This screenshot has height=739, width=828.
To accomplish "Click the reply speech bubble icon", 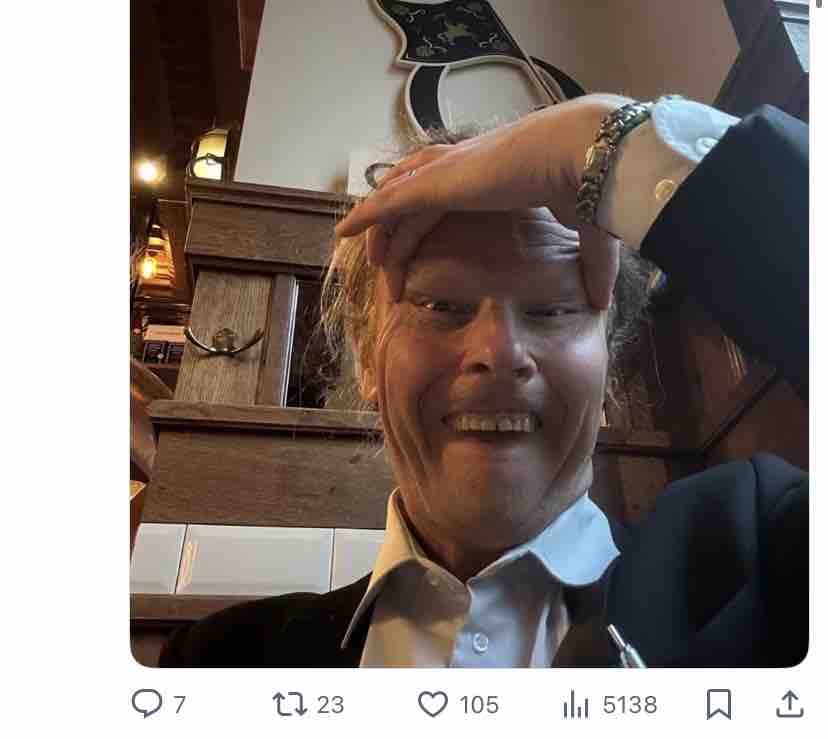I will coord(146,704).
